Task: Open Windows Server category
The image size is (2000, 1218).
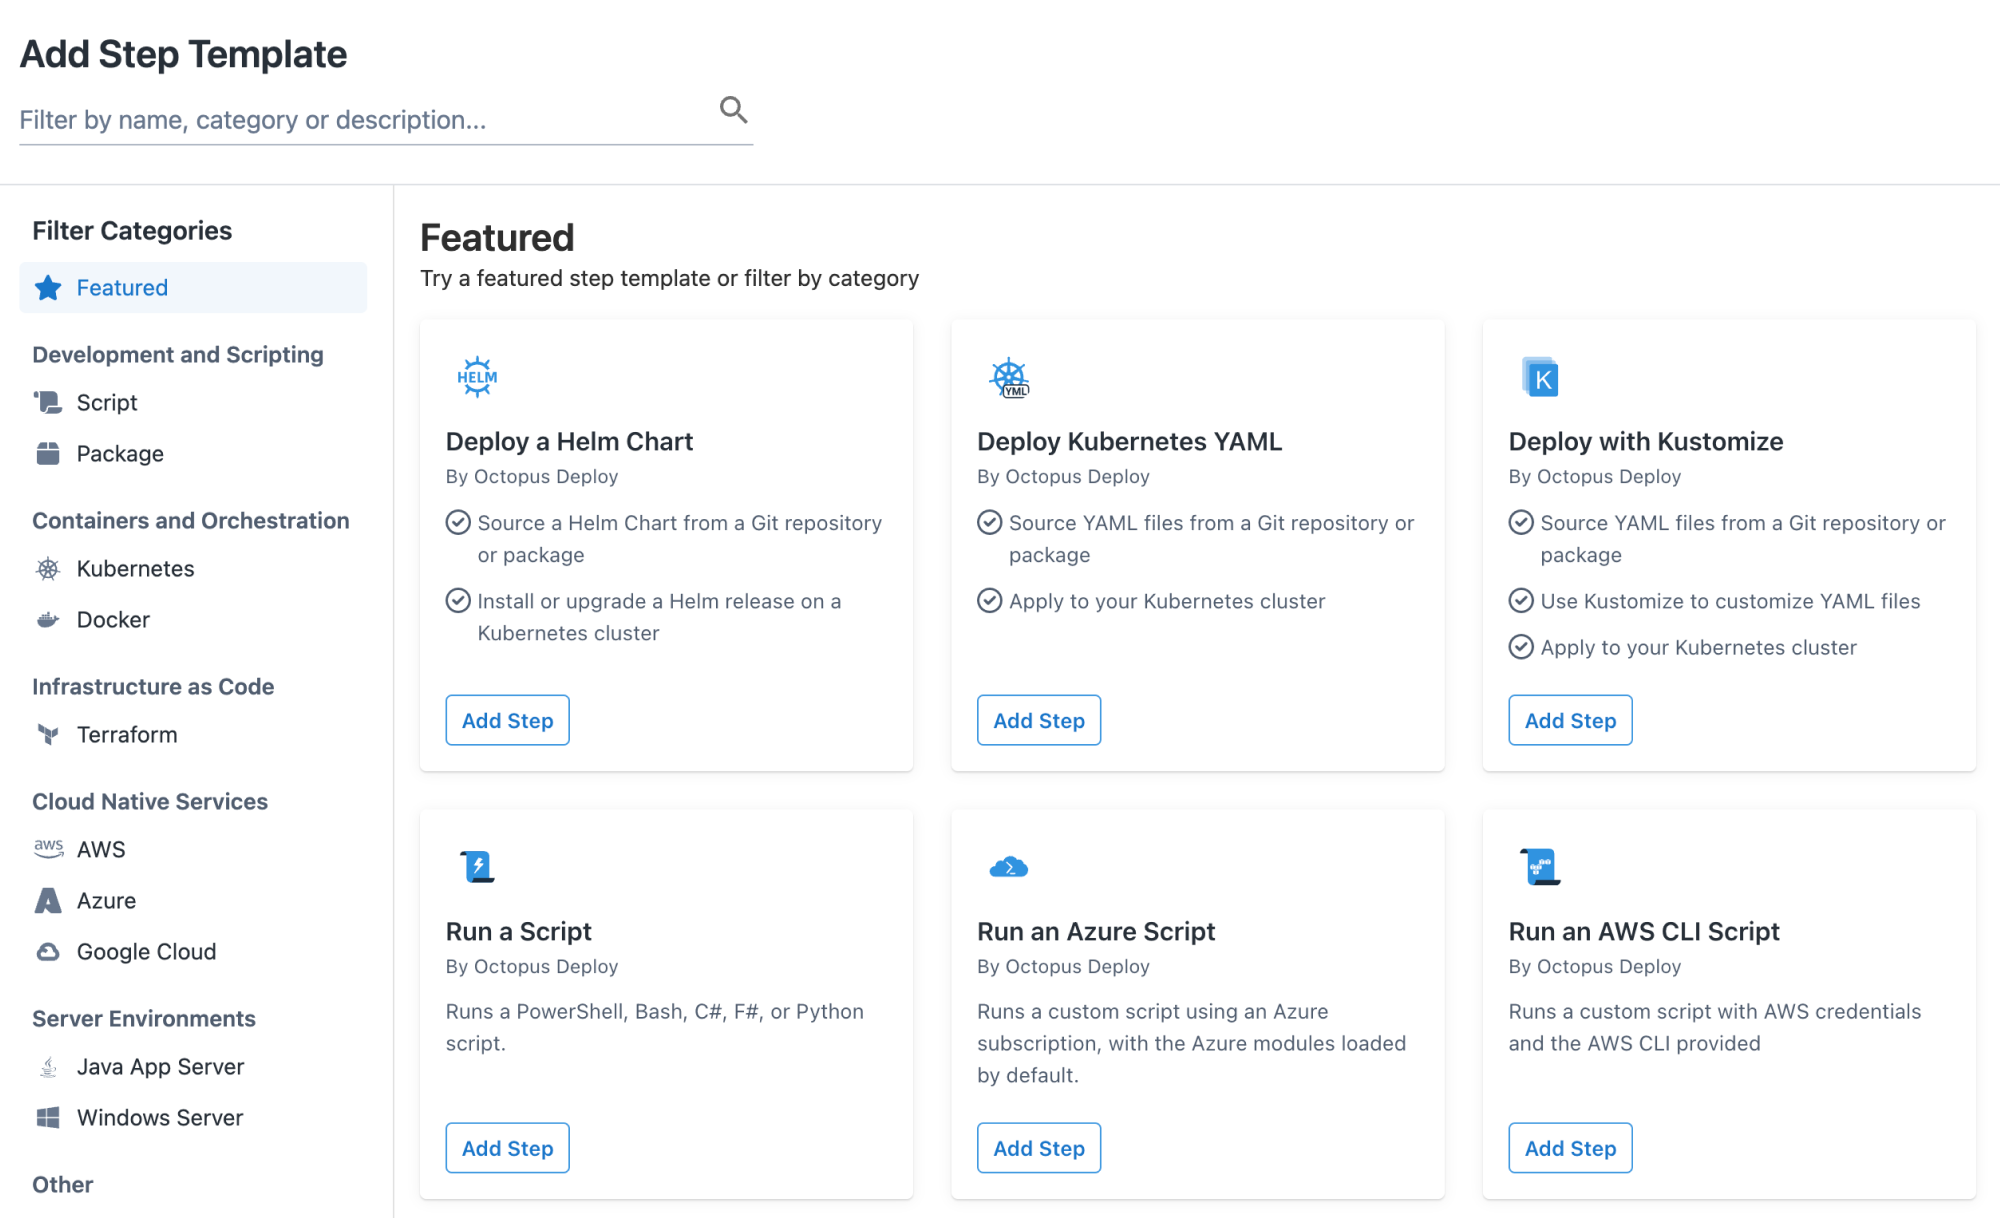Action: click(x=193, y=1118)
